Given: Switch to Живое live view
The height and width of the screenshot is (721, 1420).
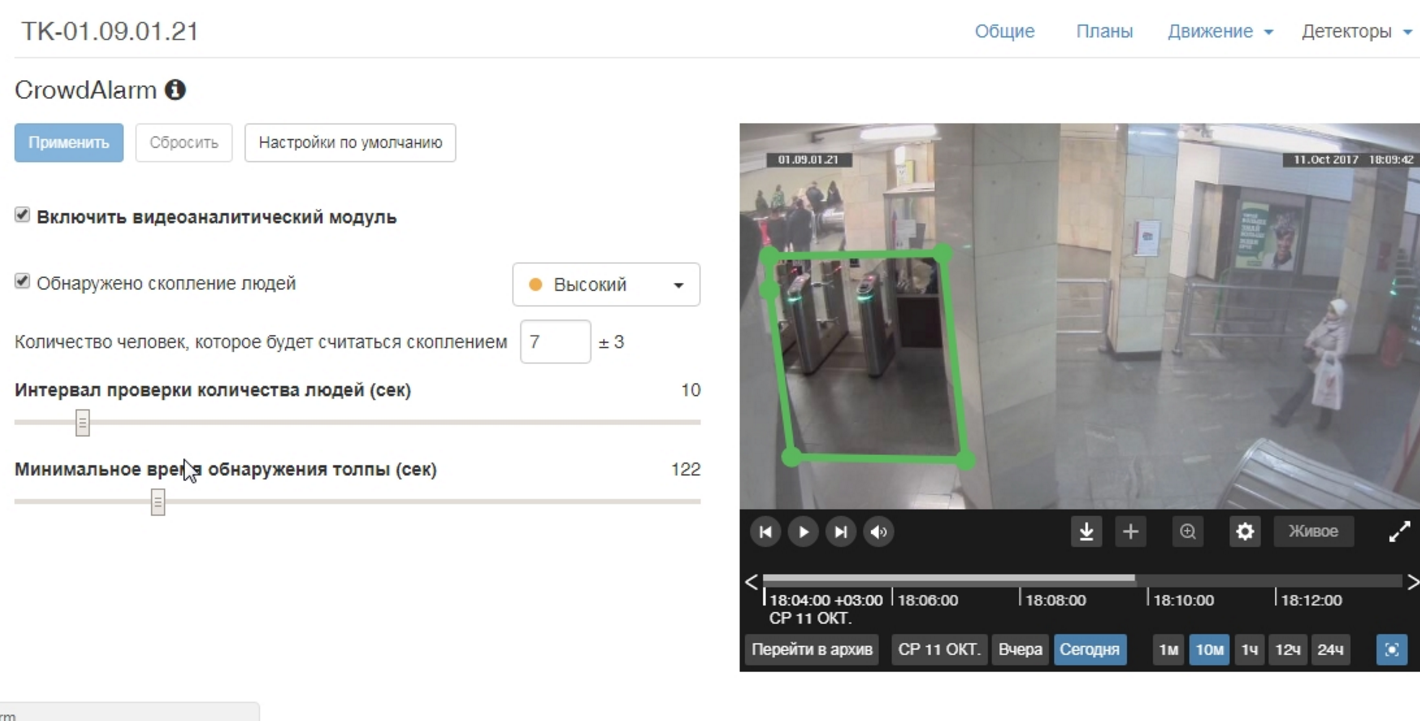Looking at the screenshot, I should pos(1313,532).
